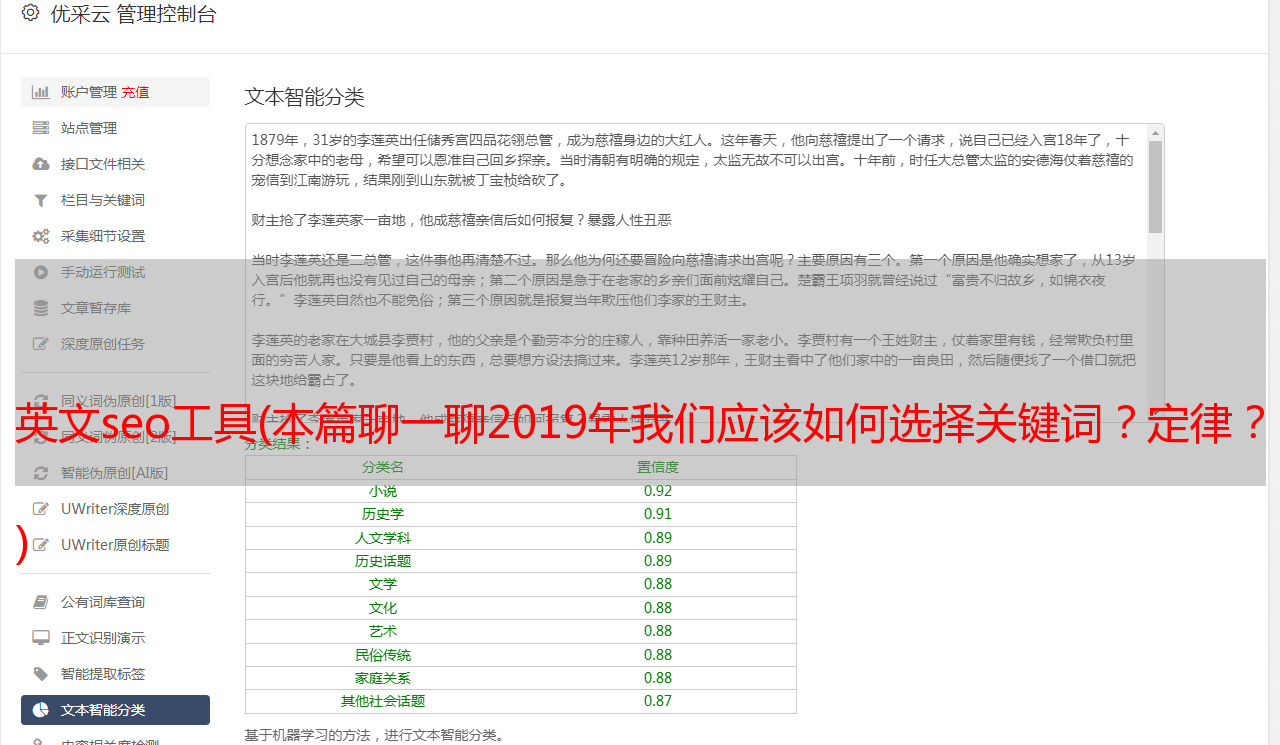The image size is (1280, 745).
Task: Click the server icon for 站点管理
Action: tap(41, 128)
